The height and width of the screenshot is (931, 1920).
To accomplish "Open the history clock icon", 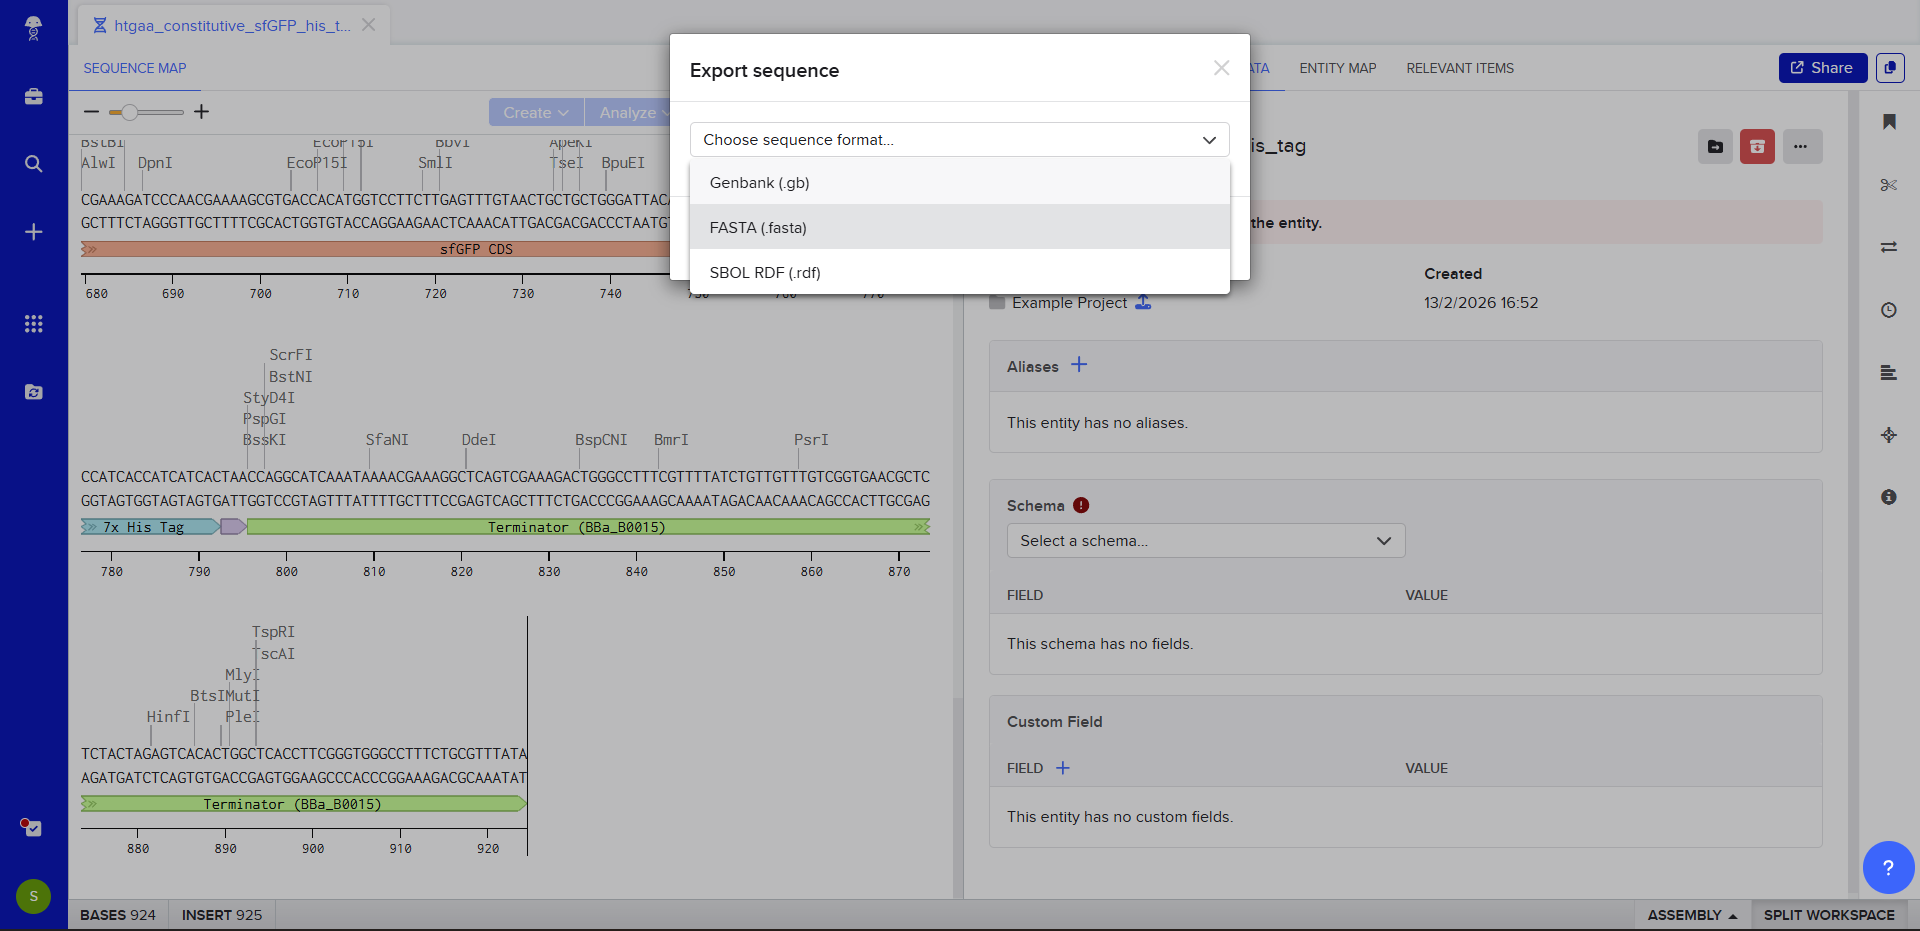I will [1888, 310].
